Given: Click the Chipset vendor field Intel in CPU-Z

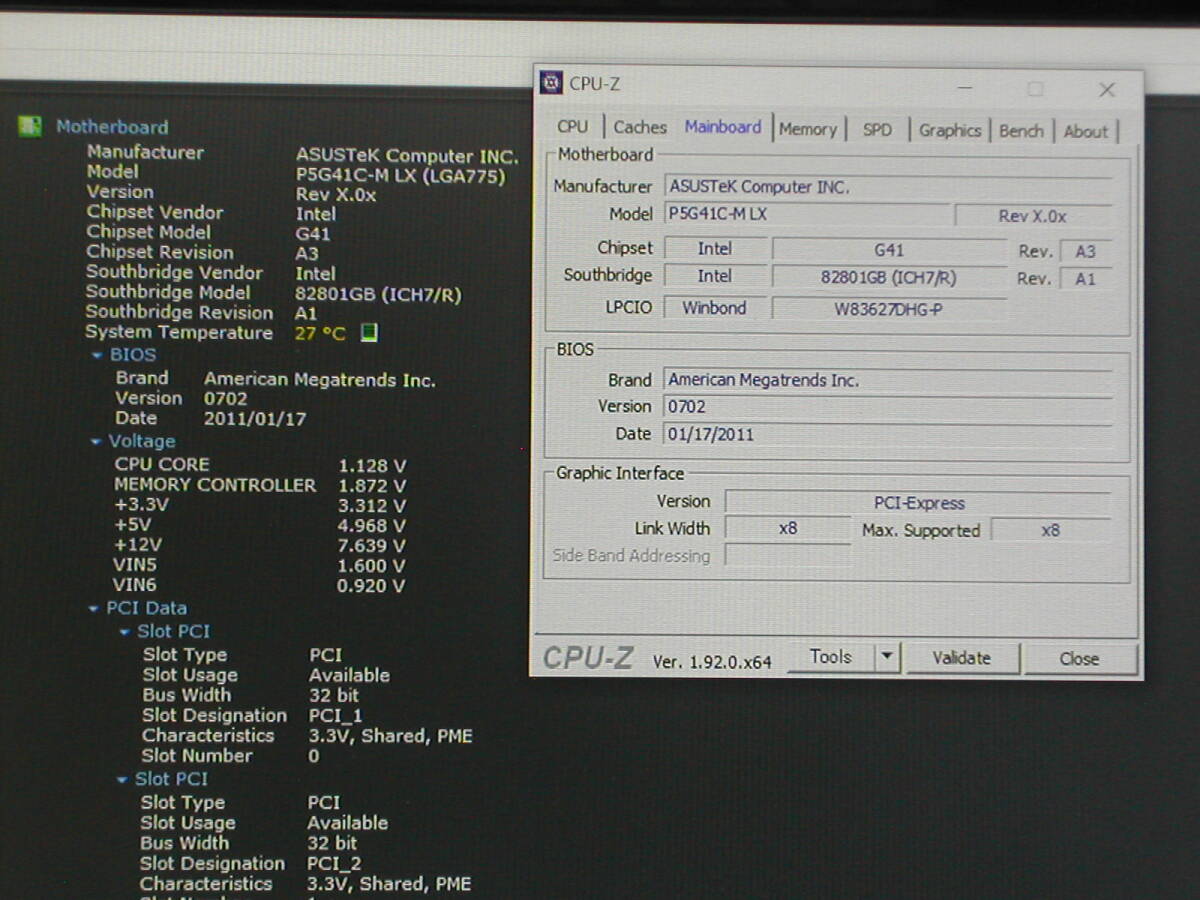Looking at the screenshot, I should pyautogui.click(x=715, y=249).
